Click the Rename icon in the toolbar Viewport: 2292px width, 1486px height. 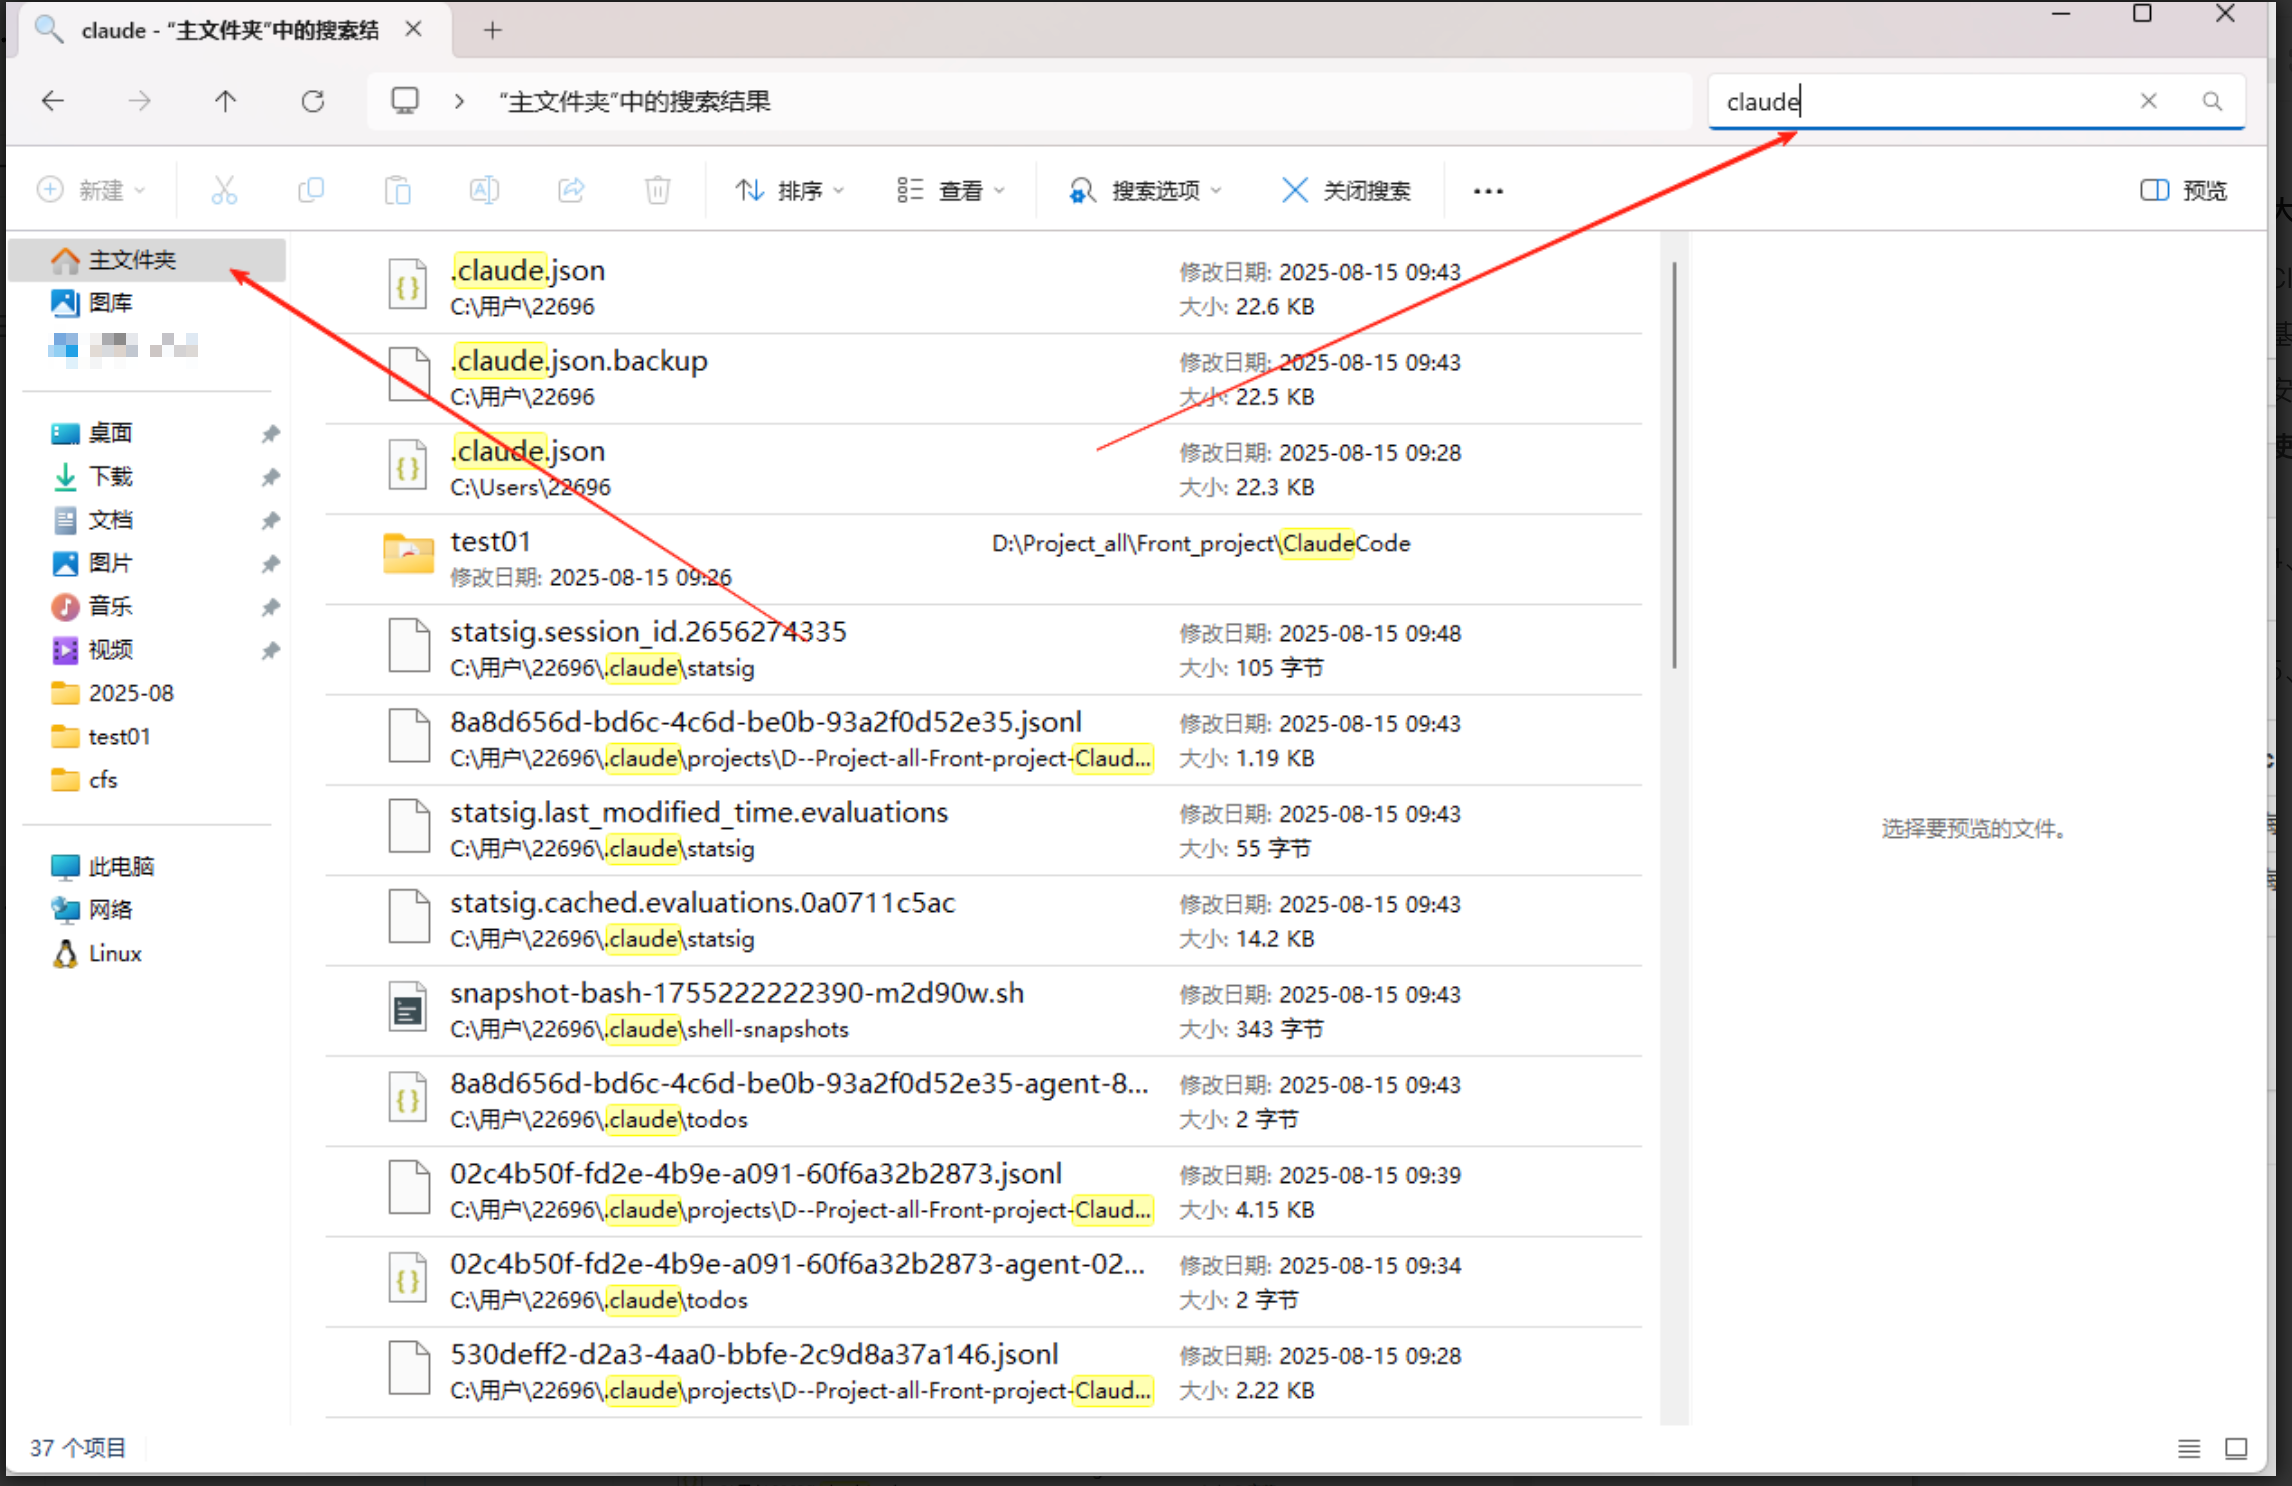484,190
